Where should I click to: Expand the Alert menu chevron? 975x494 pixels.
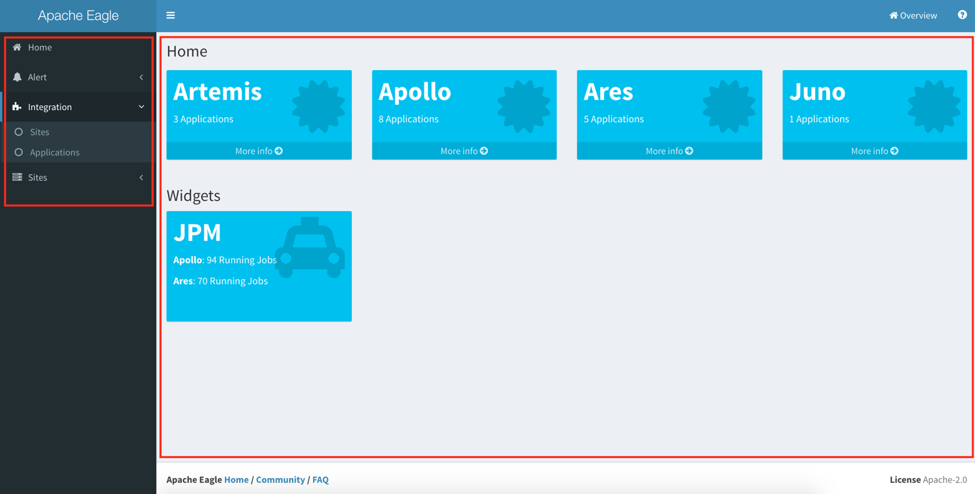141,77
